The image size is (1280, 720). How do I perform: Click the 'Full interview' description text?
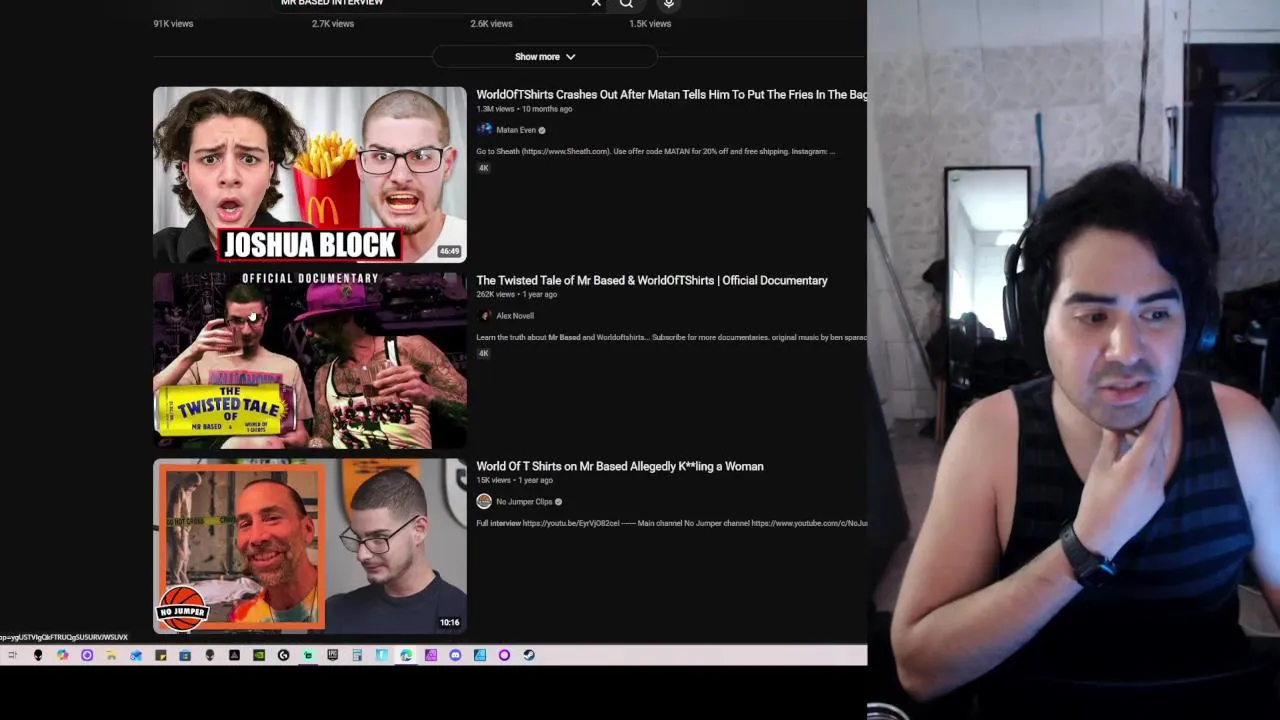pyautogui.click(x=671, y=524)
